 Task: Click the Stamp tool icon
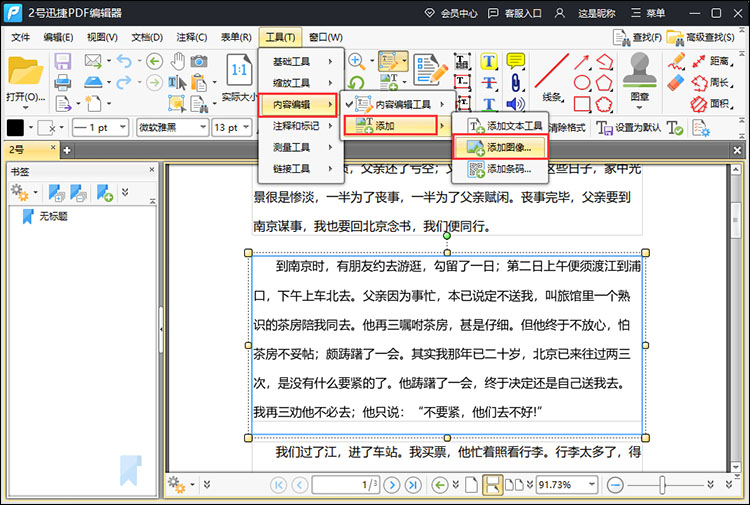pyautogui.click(x=640, y=70)
